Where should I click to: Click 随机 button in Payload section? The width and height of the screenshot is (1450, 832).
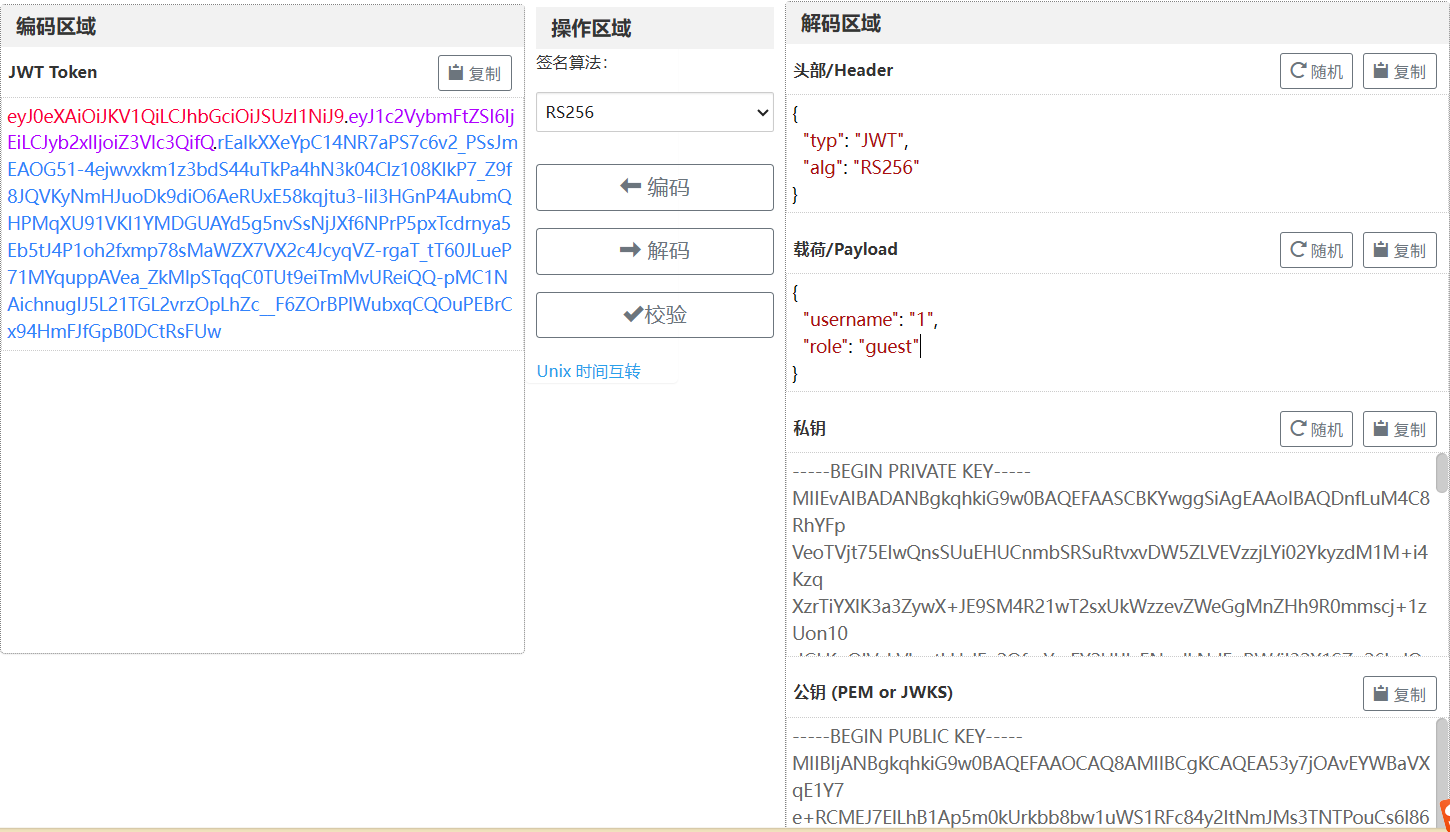click(x=1316, y=250)
